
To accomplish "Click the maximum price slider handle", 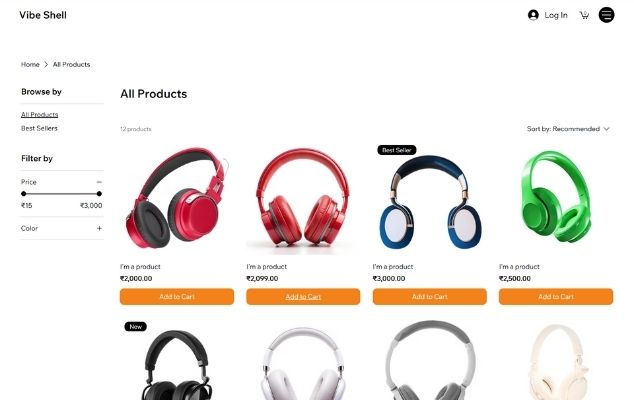I will (99, 194).
